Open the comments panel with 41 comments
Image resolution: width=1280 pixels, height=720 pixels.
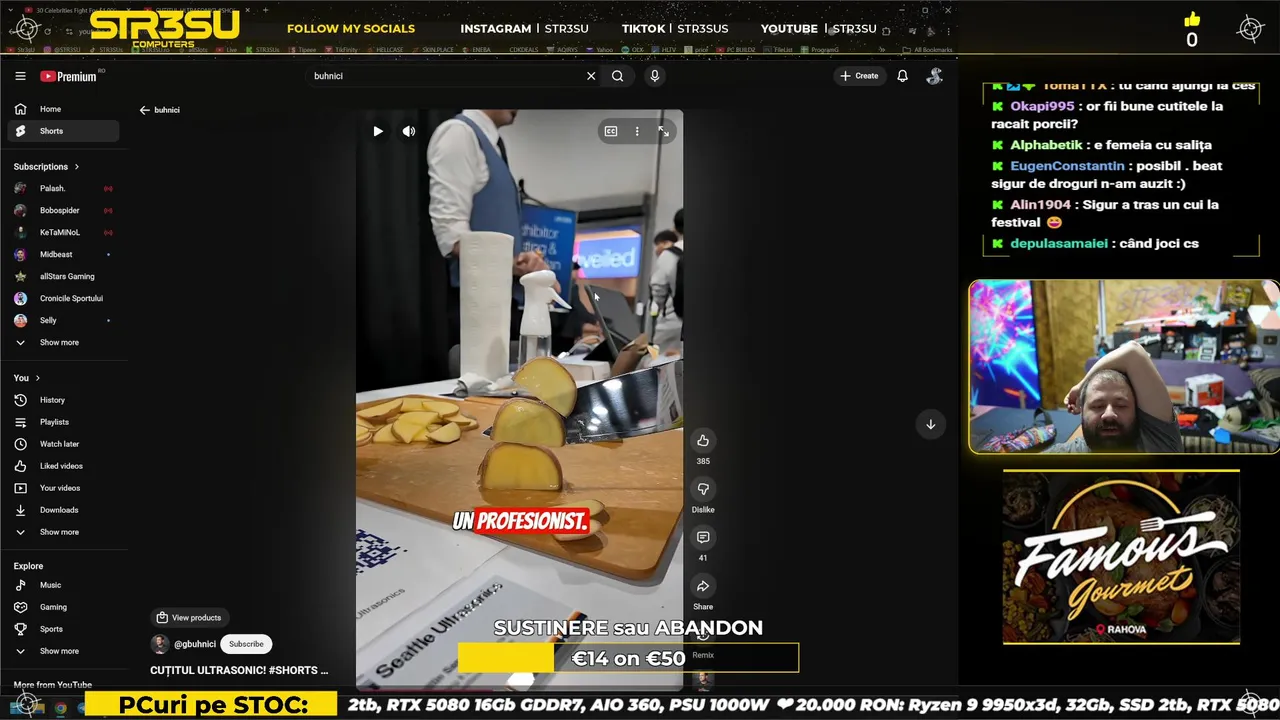pos(703,538)
